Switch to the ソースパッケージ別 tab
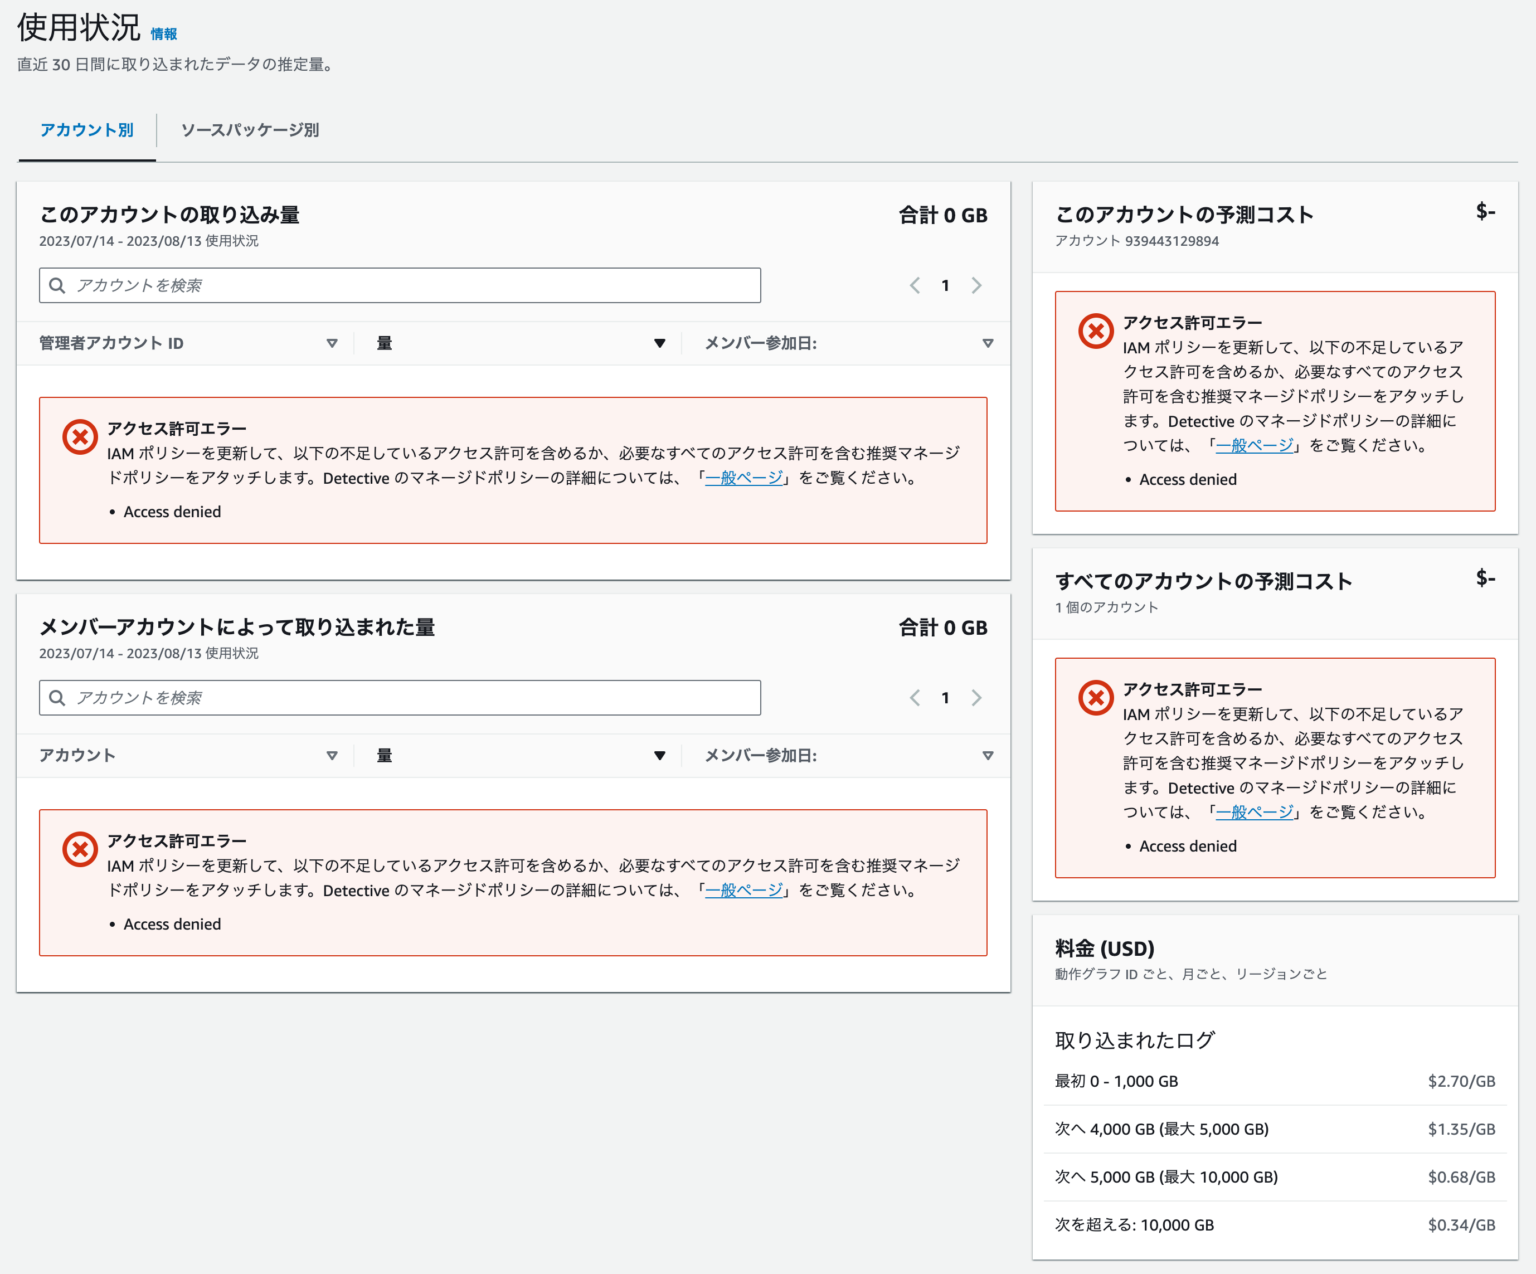Image resolution: width=1536 pixels, height=1274 pixels. (x=249, y=130)
